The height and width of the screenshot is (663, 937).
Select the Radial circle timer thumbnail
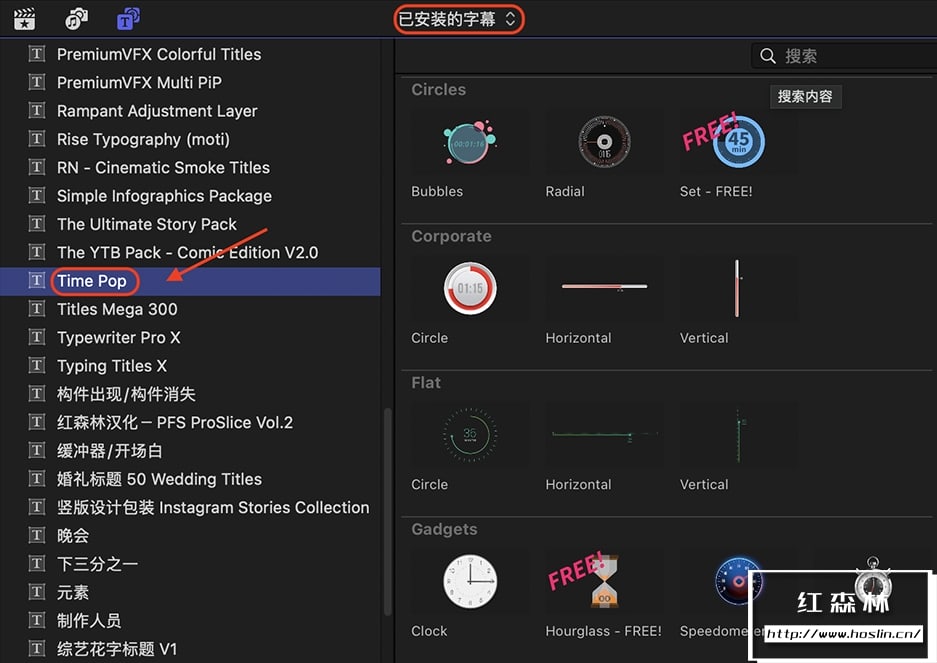click(x=604, y=142)
